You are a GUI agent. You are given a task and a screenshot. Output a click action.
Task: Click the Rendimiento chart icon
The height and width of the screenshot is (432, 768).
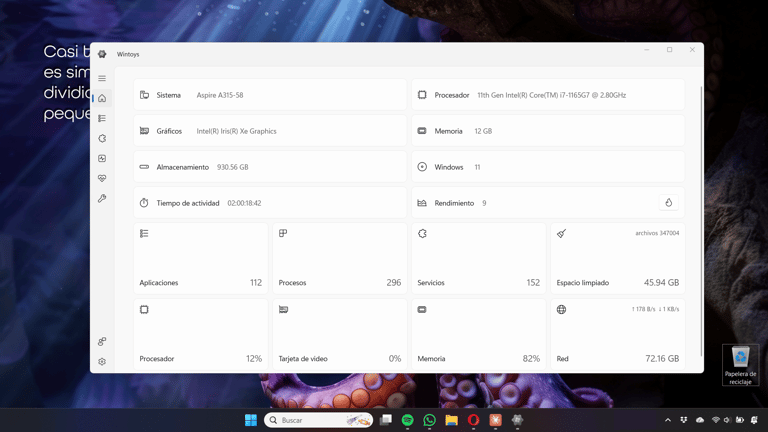(422, 203)
